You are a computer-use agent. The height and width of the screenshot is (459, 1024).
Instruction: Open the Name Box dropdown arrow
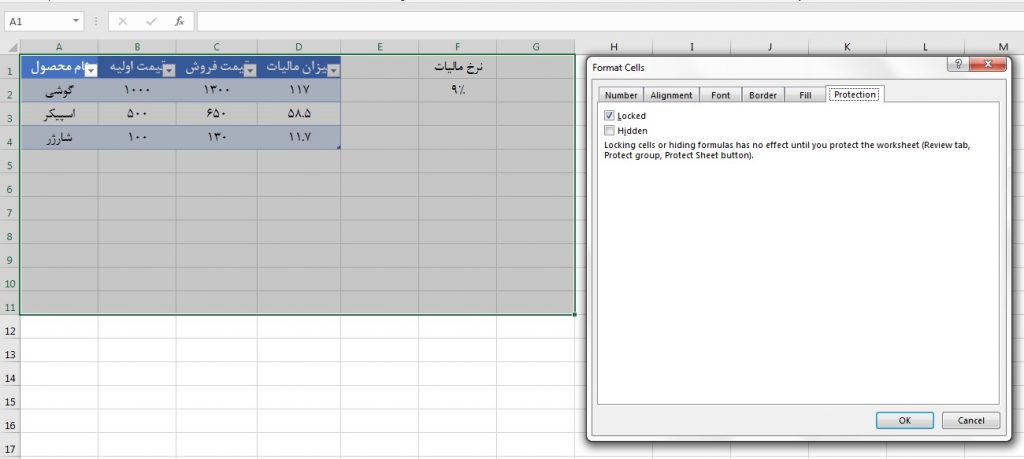coord(76,22)
